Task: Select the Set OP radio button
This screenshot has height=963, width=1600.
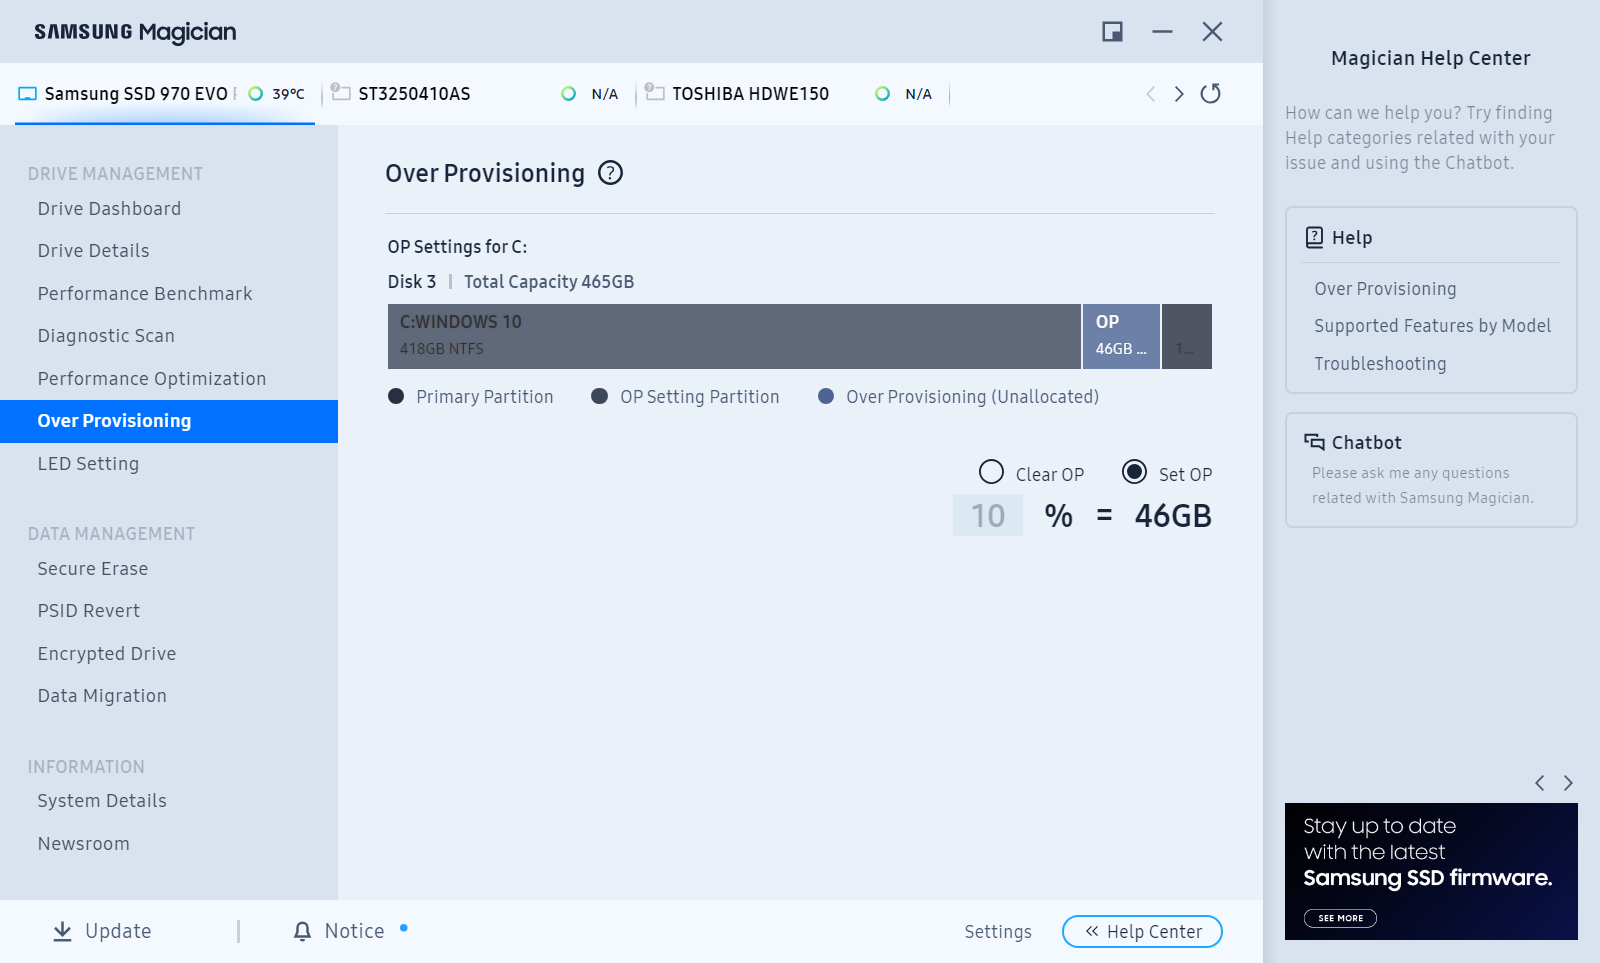Action: 1134,472
